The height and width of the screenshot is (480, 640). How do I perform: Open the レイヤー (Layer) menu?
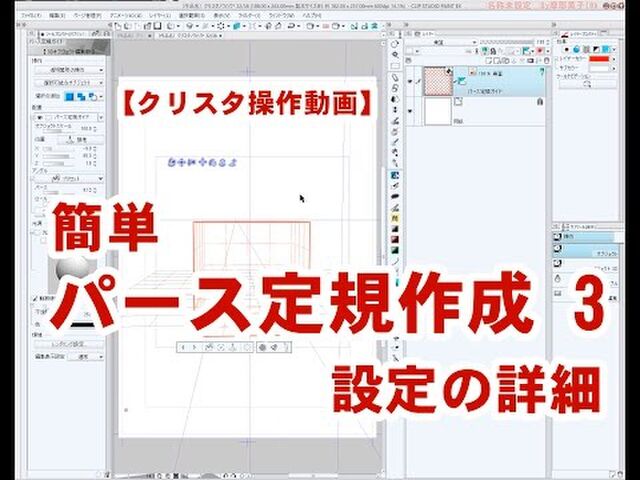pyautogui.click(x=160, y=15)
